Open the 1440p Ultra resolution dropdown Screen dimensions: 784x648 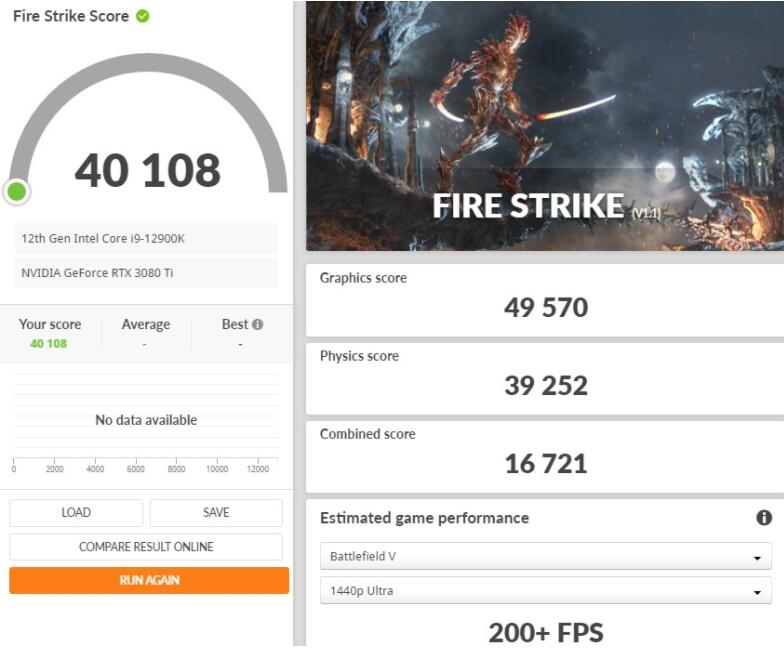pos(550,591)
